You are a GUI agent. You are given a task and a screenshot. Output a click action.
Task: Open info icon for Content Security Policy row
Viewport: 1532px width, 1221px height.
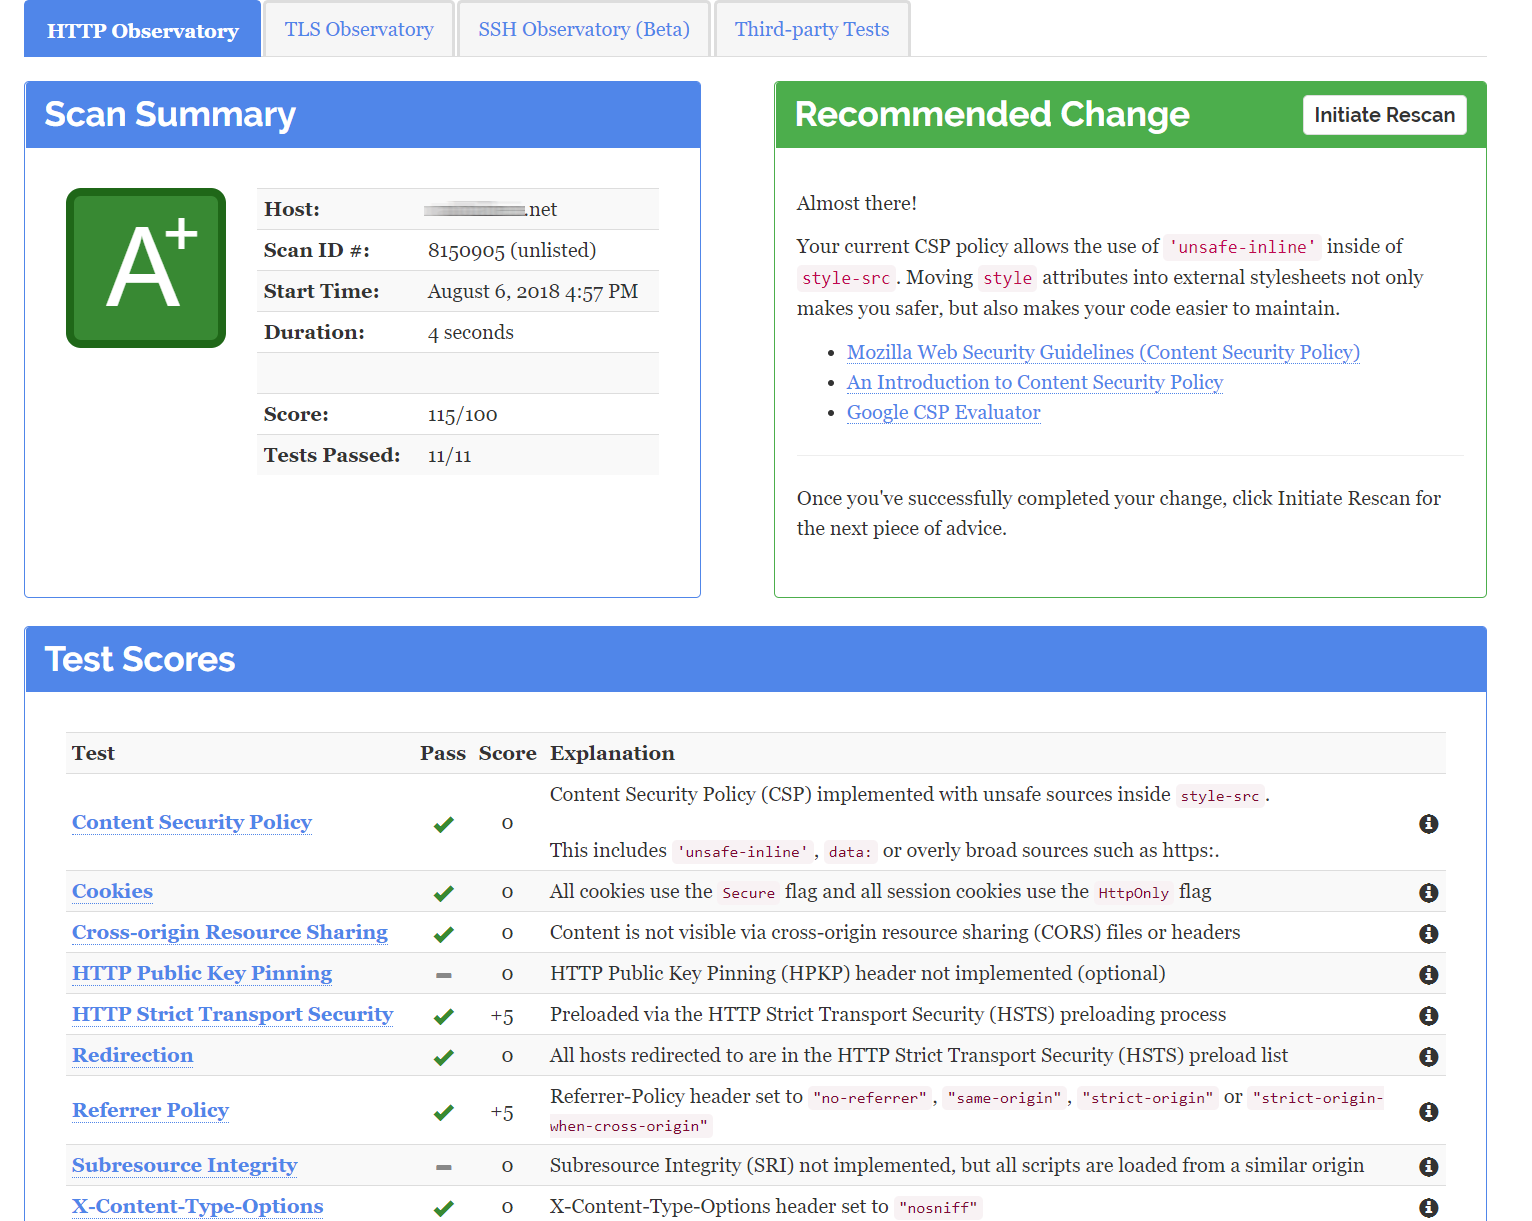tap(1428, 823)
